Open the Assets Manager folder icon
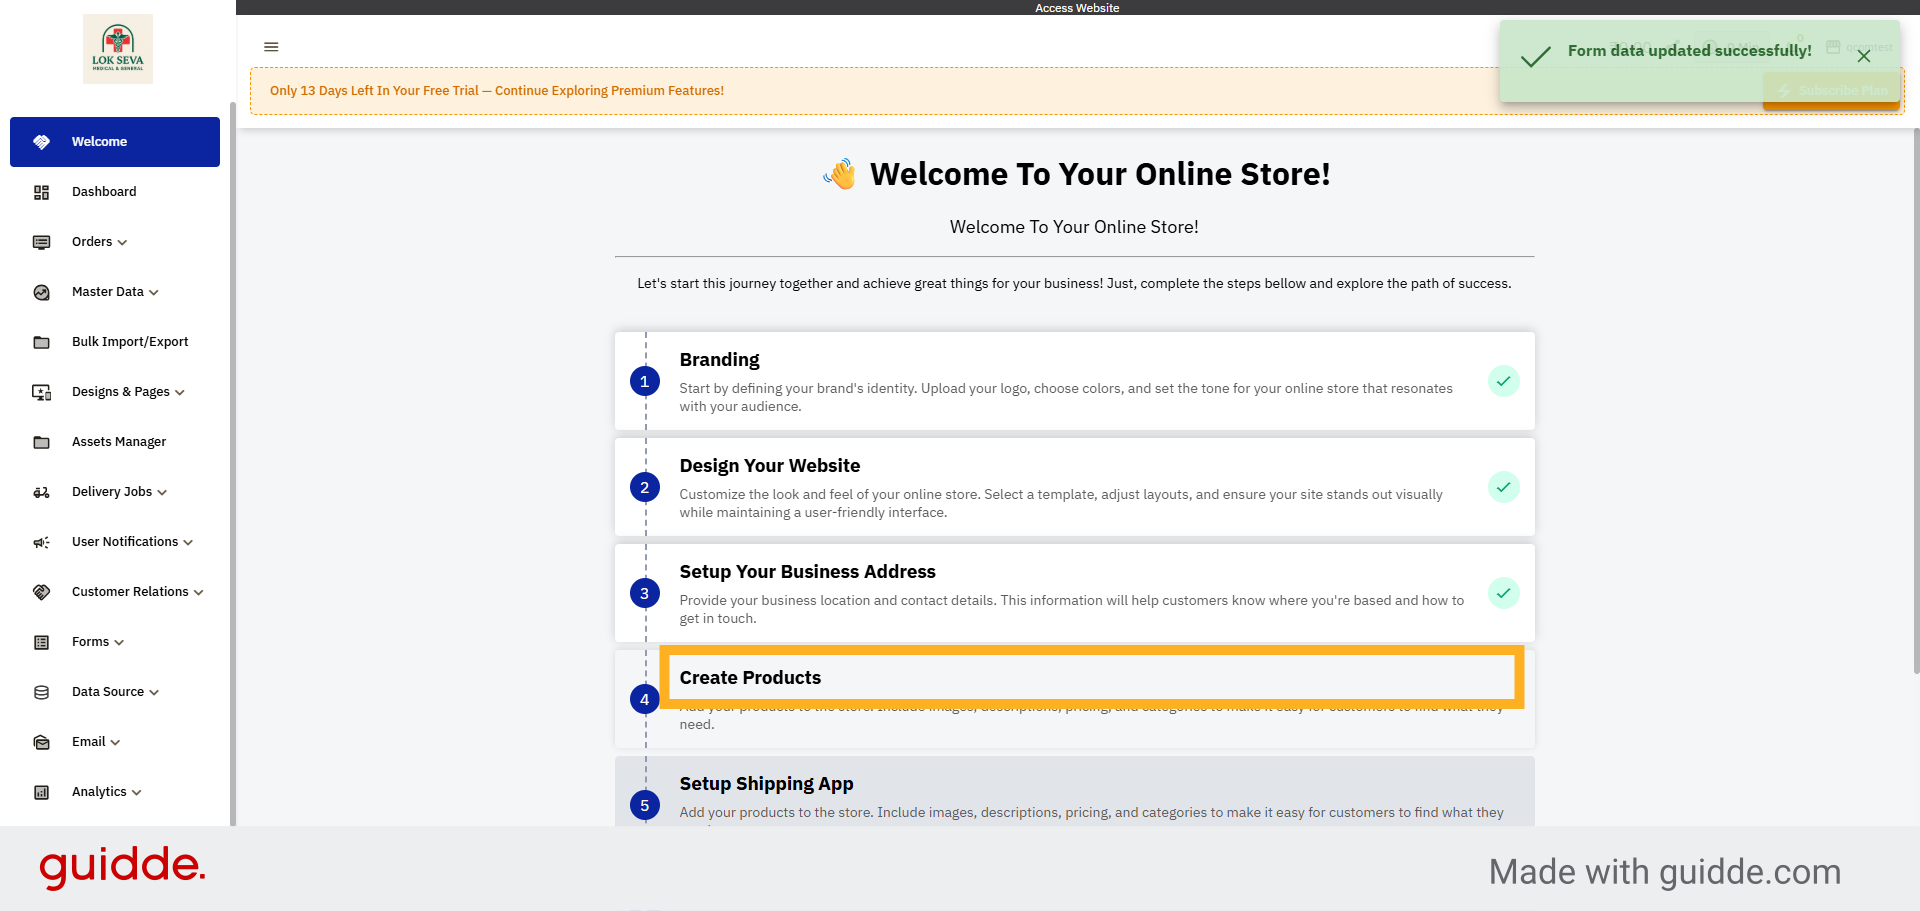Image resolution: width=1920 pixels, height=911 pixels. (x=41, y=441)
